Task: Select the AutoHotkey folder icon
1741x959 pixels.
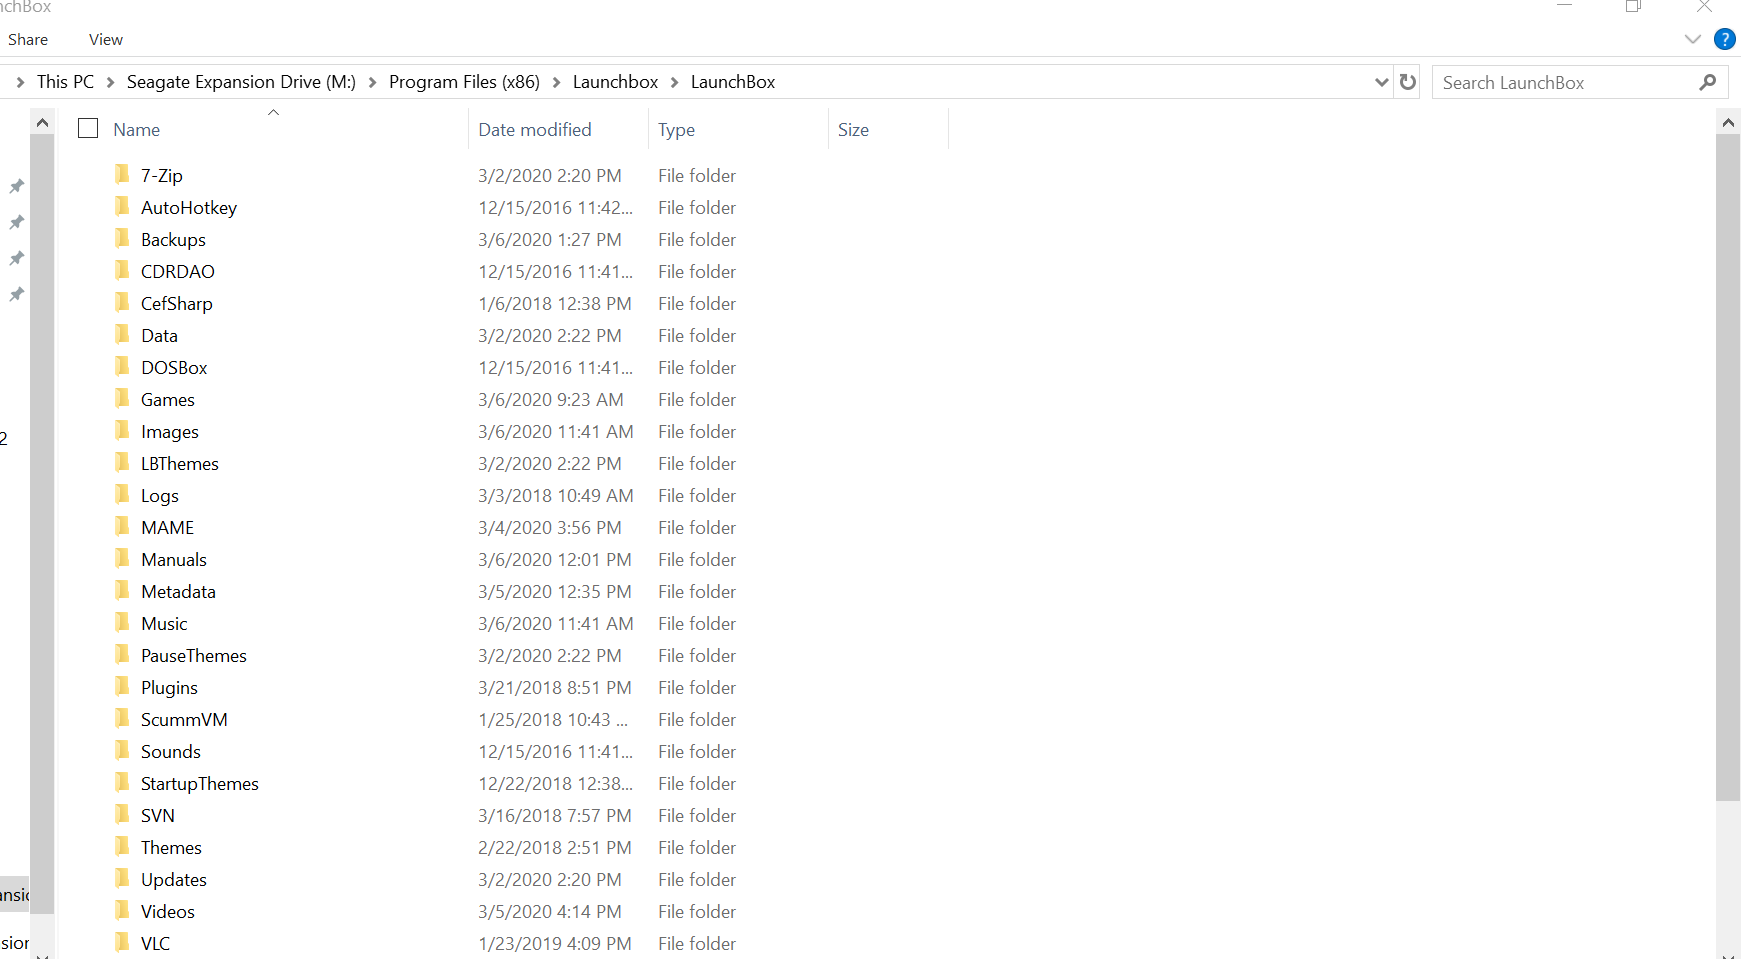Action: coord(122,207)
